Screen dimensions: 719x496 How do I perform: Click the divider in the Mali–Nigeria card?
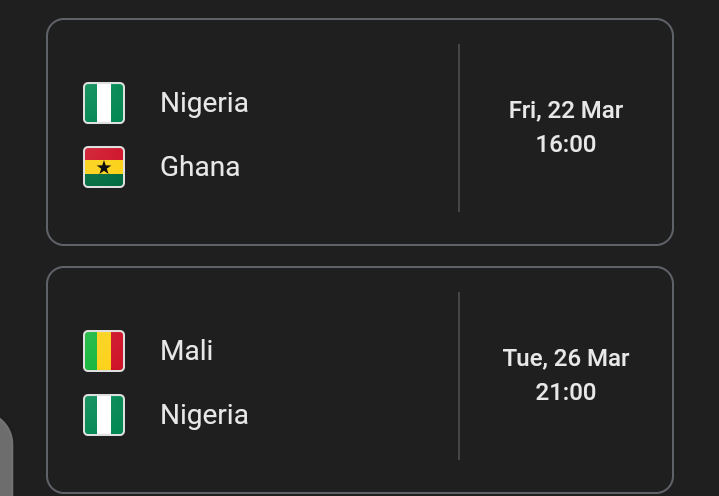pyautogui.click(x=459, y=376)
